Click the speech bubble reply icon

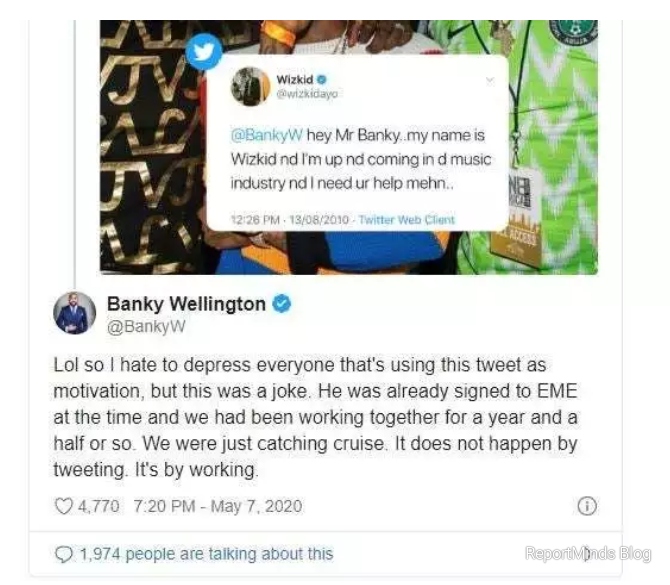tap(64, 555)
